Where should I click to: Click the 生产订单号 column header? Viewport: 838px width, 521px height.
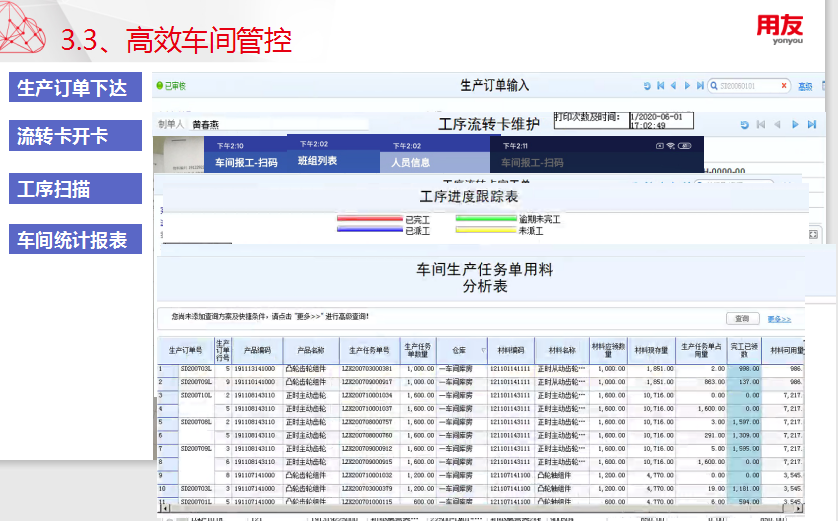(x=185, y=351)
